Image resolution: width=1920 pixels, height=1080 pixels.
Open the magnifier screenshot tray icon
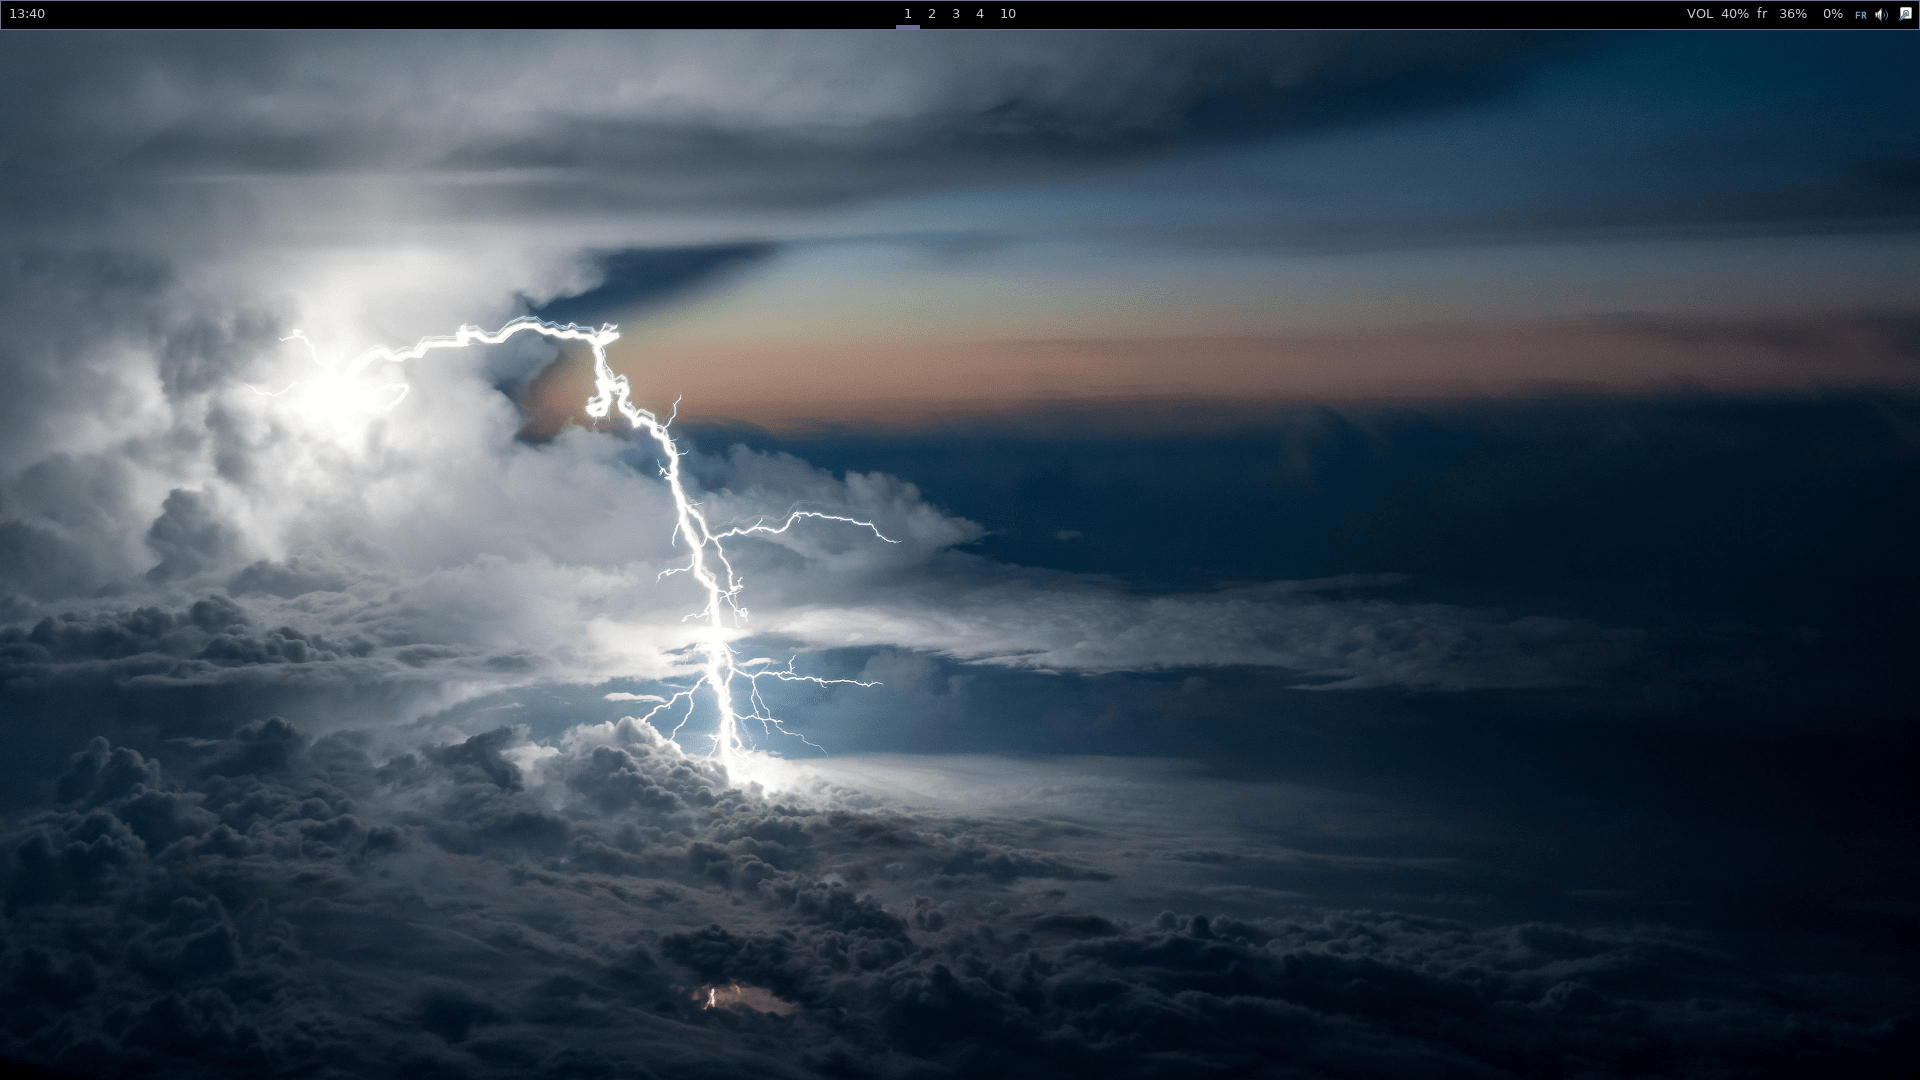[1906, 14]
